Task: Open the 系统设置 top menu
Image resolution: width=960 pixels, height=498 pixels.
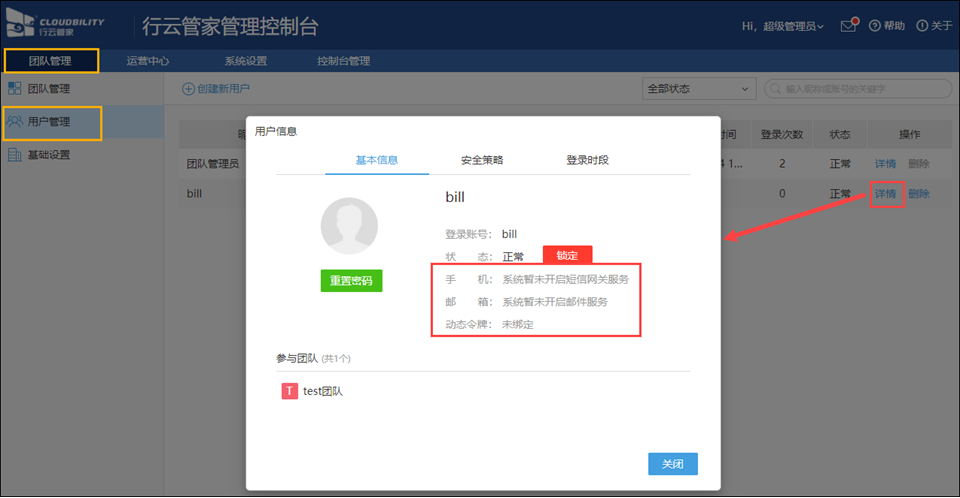Action: coord(245,61)
